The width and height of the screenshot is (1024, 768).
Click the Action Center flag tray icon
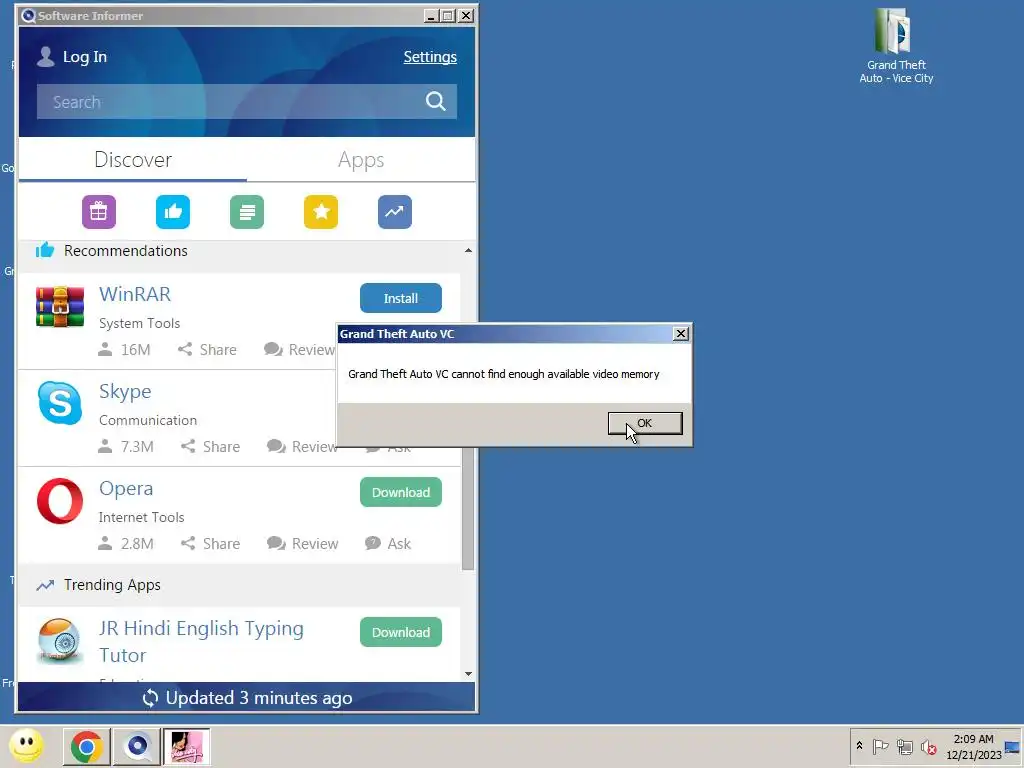click(880, 746)
